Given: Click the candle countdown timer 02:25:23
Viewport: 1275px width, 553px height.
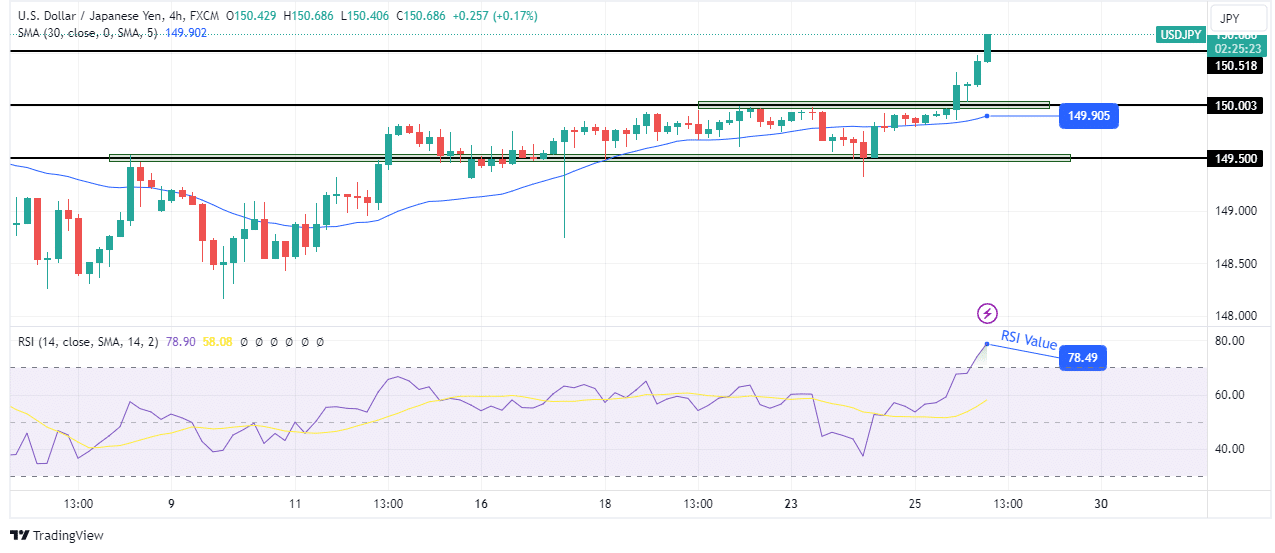Looking at the screenshot, I should [1236, 48].
